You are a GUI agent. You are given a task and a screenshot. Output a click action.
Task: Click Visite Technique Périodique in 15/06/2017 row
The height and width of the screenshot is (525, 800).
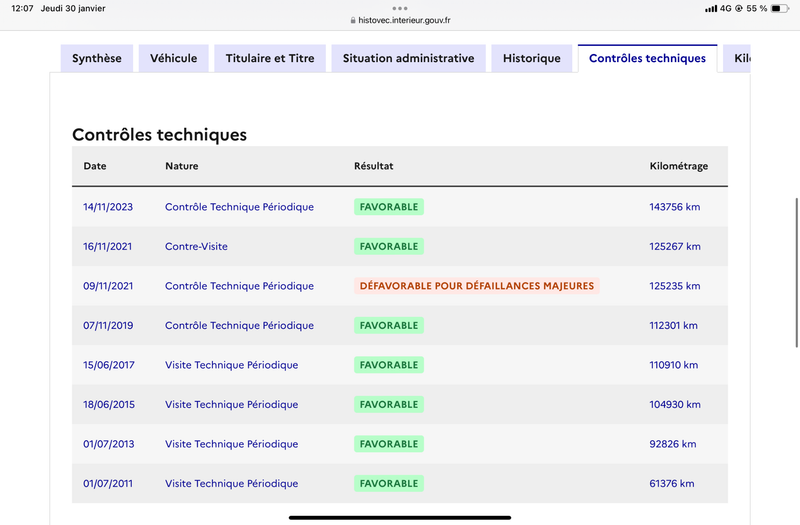click(x=232, y=365)
